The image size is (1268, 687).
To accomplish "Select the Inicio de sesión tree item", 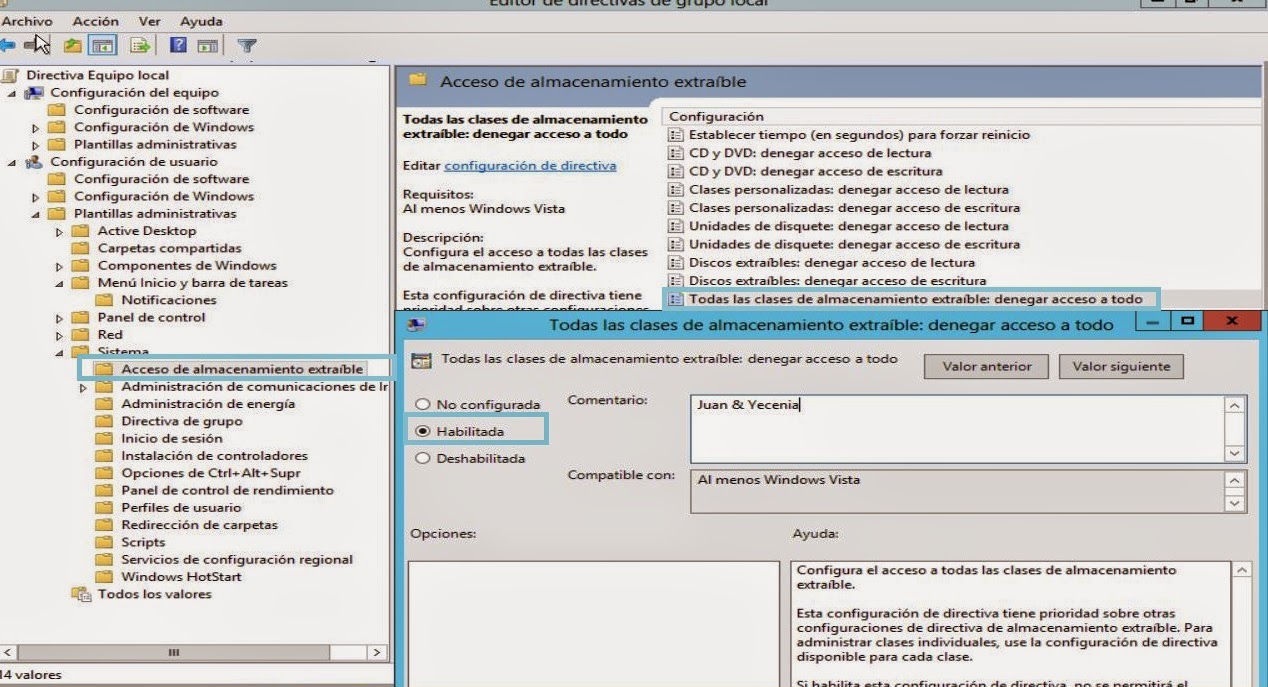I will [x=174, y=438].
